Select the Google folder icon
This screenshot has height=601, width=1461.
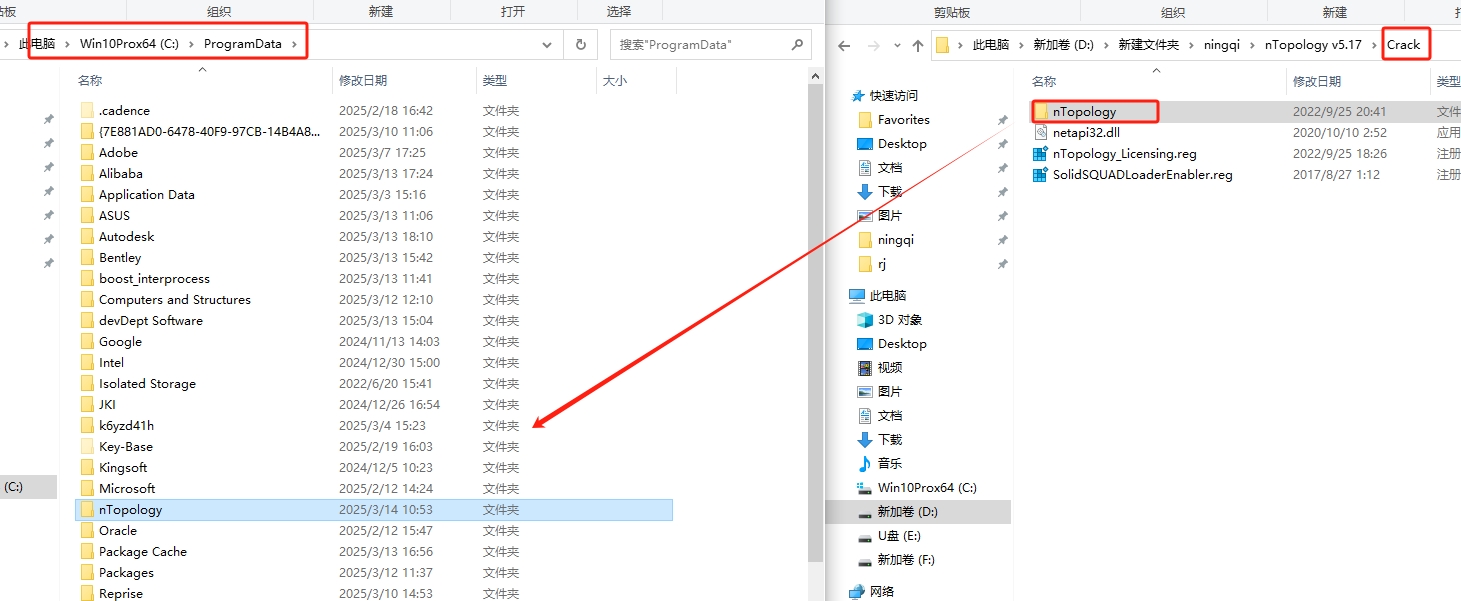click(x=87, y=341)
